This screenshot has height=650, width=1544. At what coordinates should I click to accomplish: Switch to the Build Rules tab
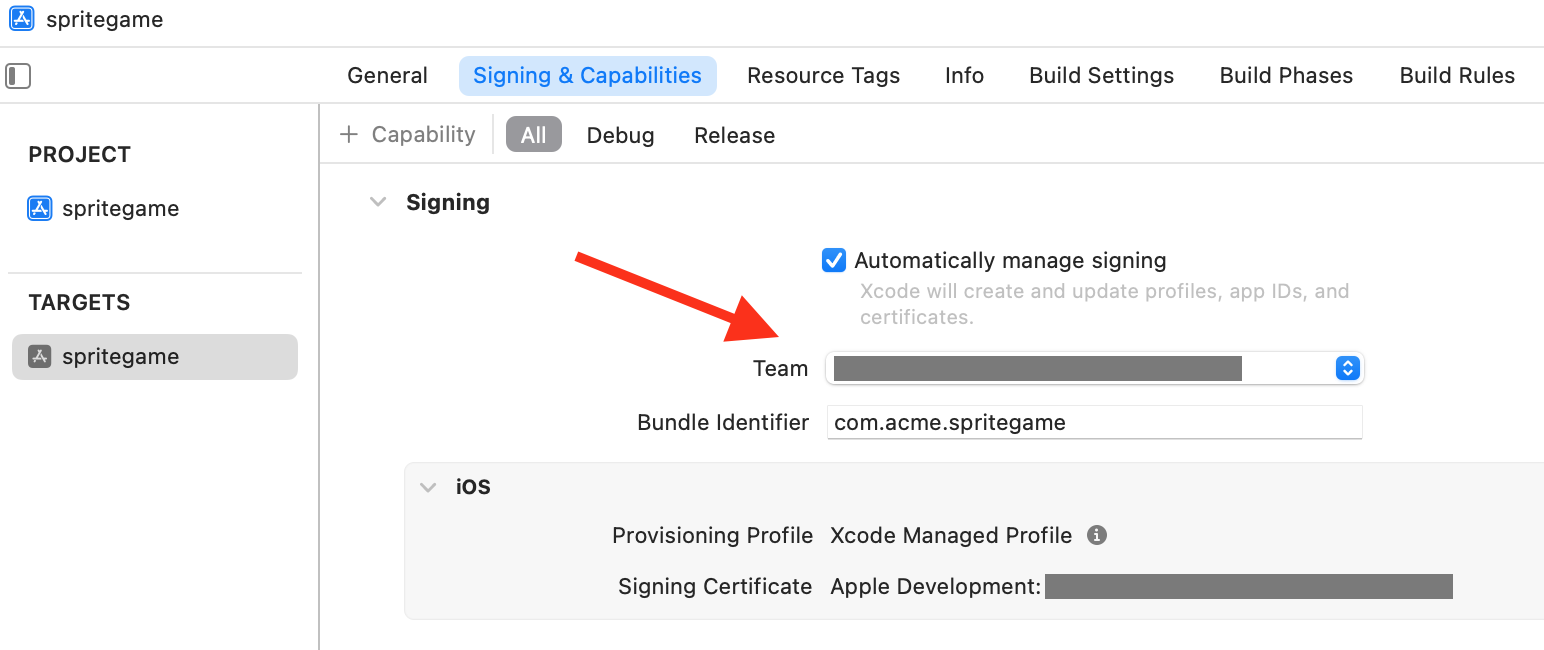(x=1457, y=75)
